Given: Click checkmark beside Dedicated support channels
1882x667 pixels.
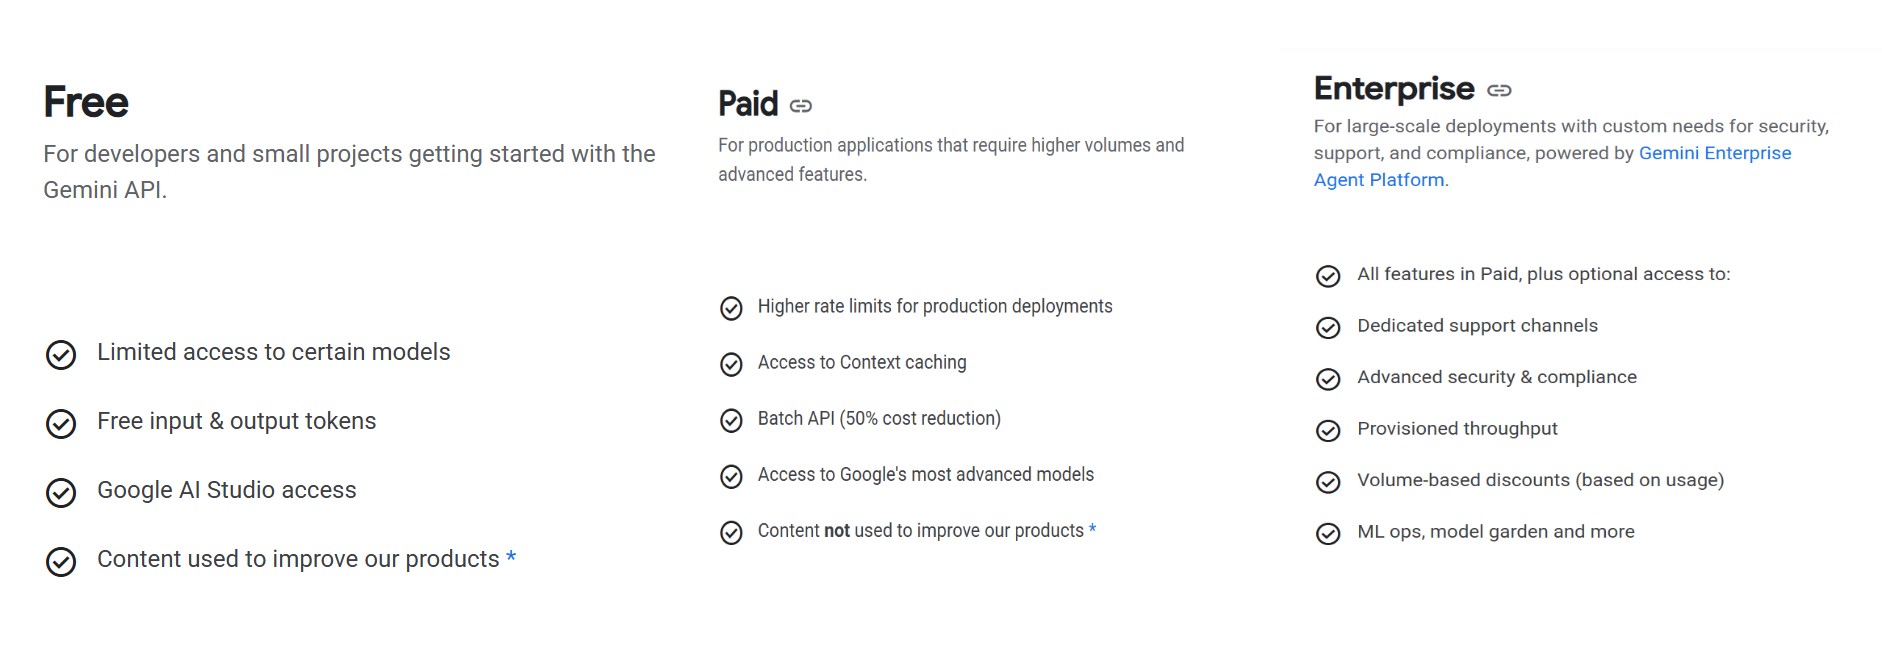Looking at the screenshot, I should [1328, 328].
